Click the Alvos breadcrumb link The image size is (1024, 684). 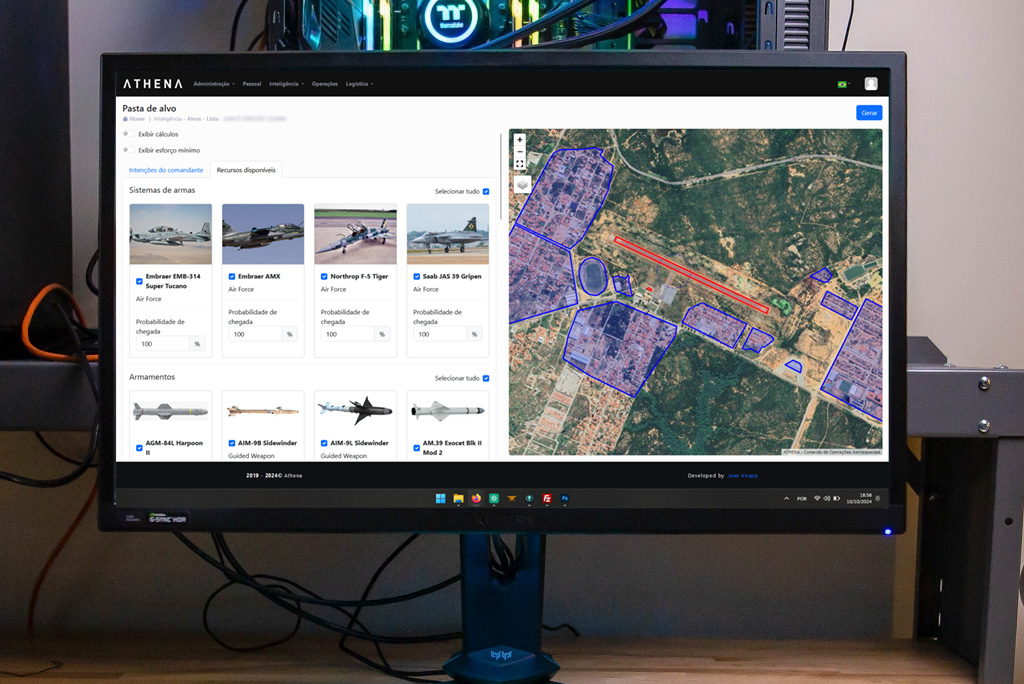pyautogui.click(x=194, y=119)
